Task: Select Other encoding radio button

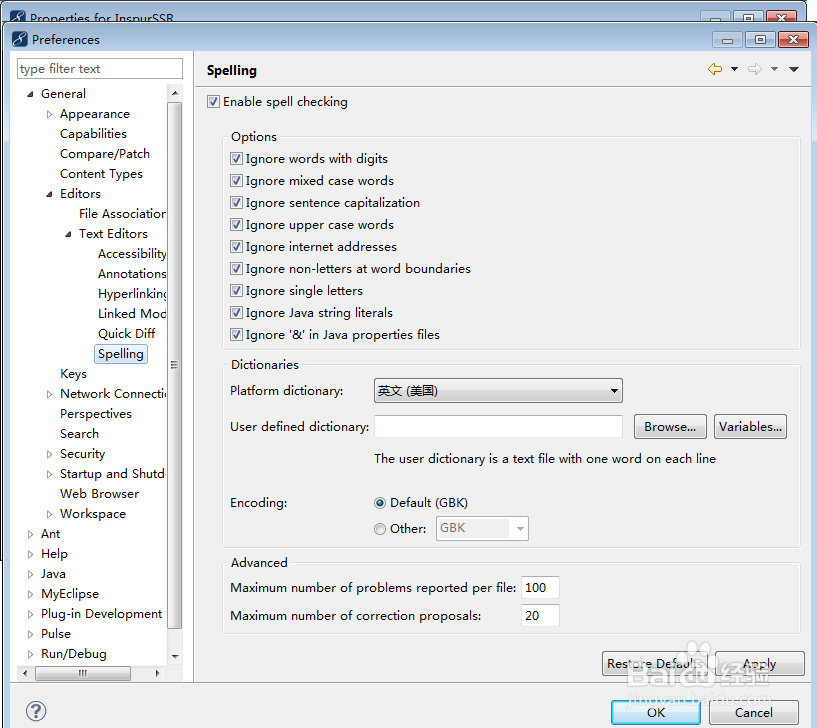Action: 380,529
